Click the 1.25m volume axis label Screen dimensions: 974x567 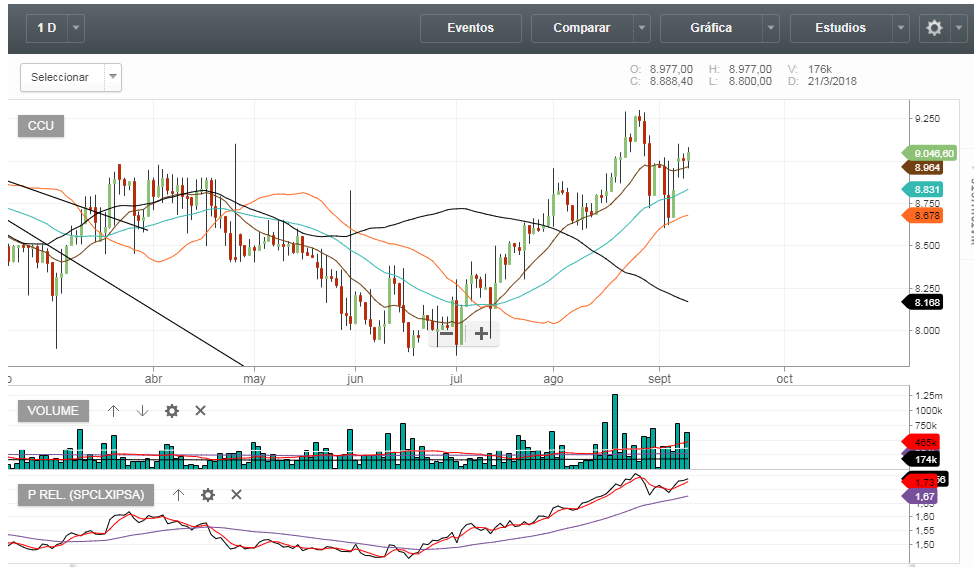[x=928, y=396]
